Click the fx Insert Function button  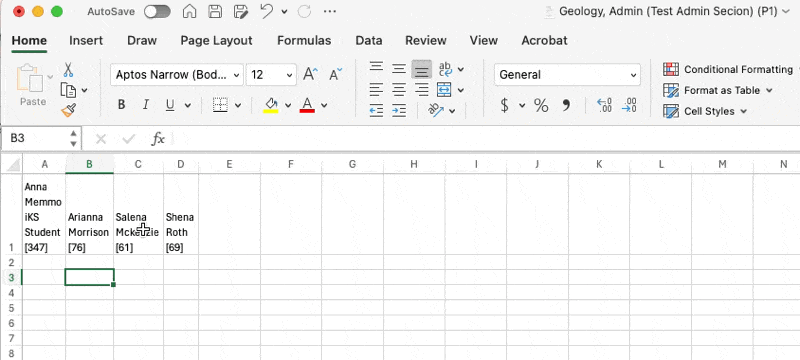pos(158,139)
